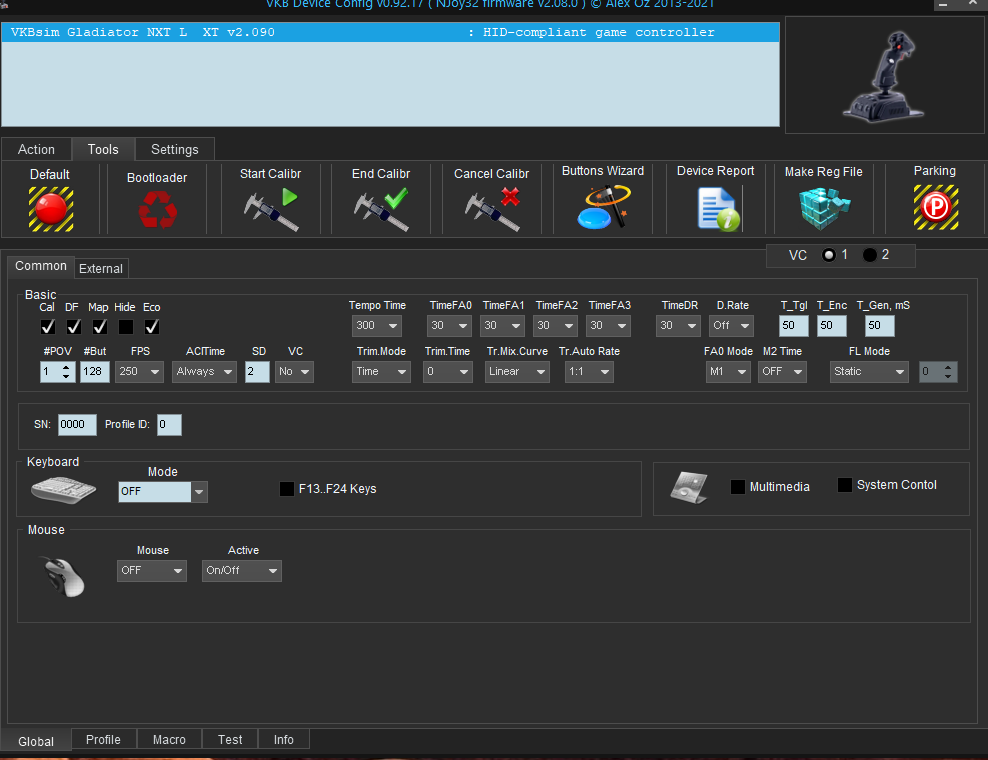This screenshot has height=760, width=988.
Task: Open the Device Report icon
Action: click(x=718, y=209)
